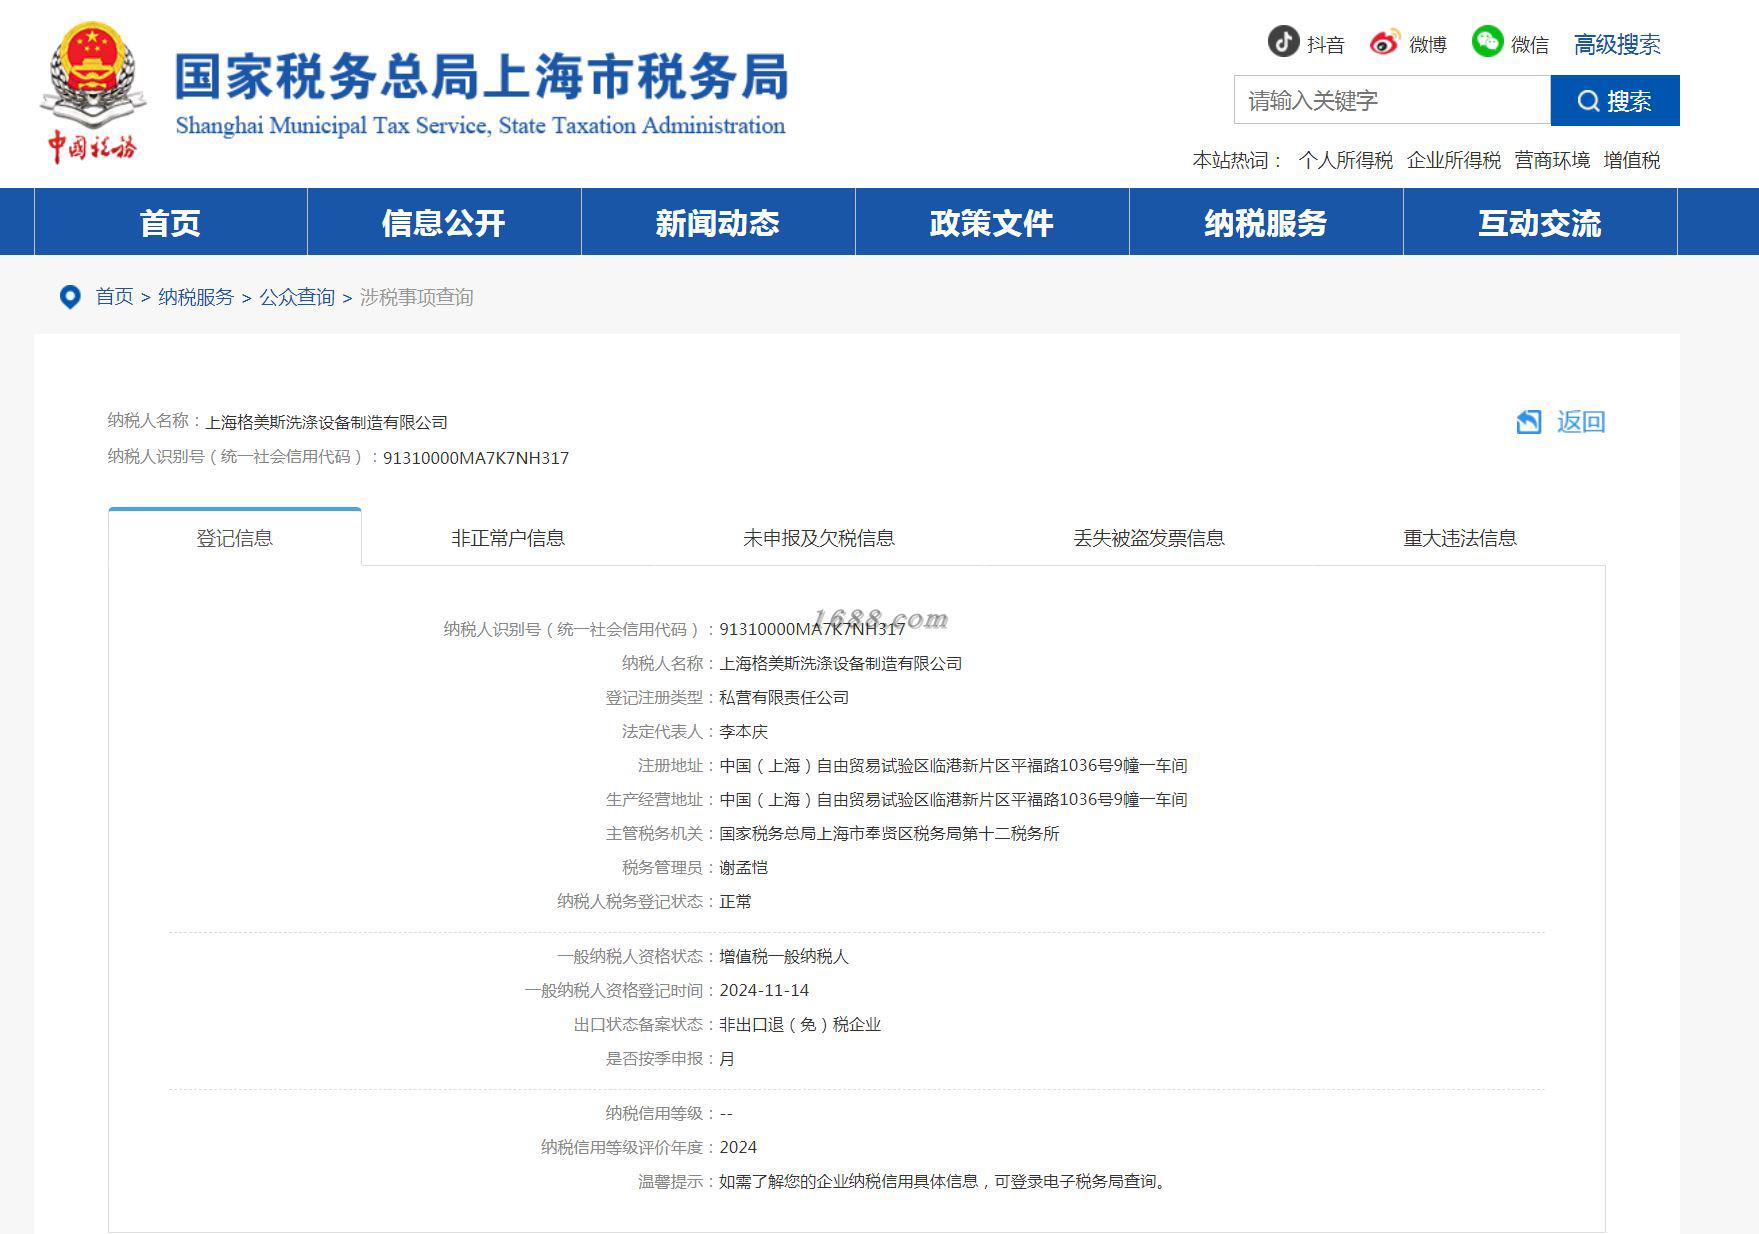Open hot word 个人所得税
The height and width of the screenshot is (1234, 1759).
point(1345,160)
